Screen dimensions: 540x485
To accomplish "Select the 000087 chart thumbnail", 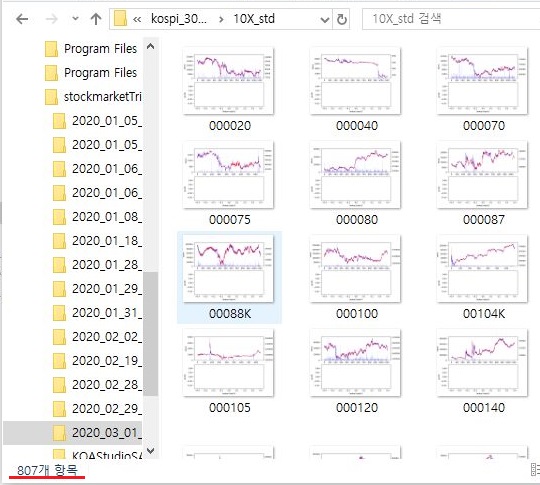I will tap(482, 175).
